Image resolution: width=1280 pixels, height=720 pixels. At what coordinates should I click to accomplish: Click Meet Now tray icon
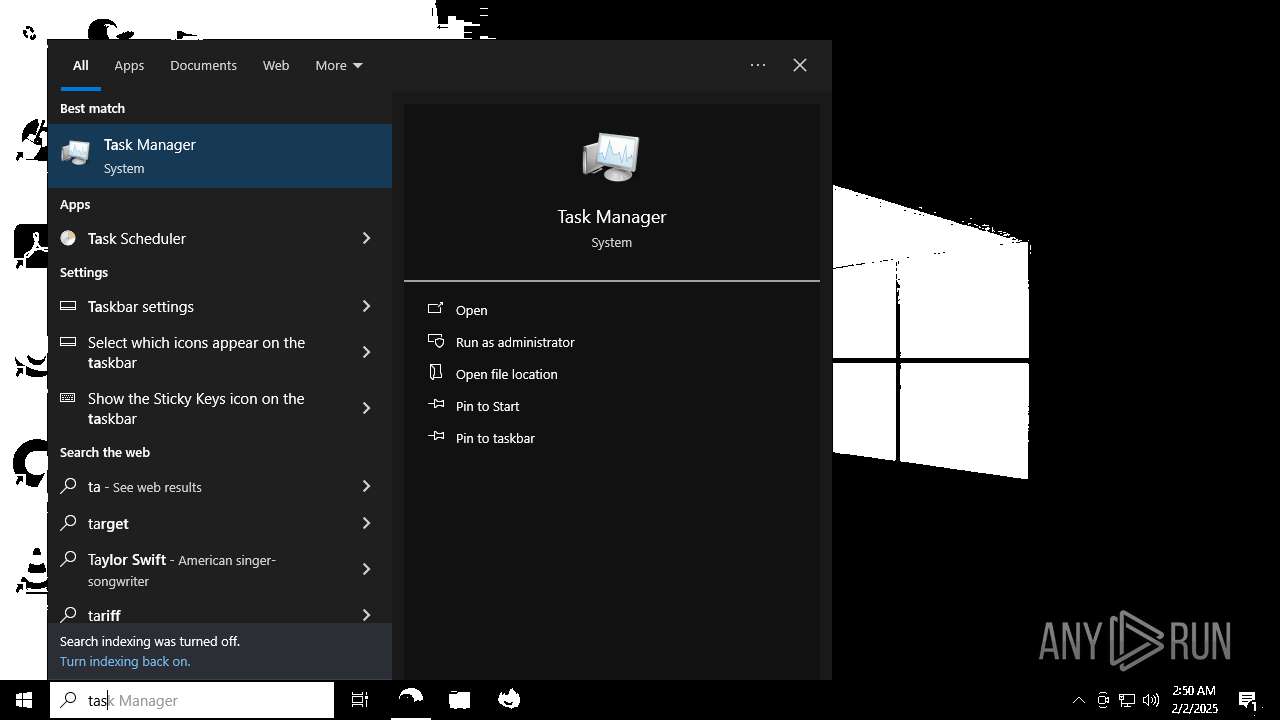(x=1103, y=700)
